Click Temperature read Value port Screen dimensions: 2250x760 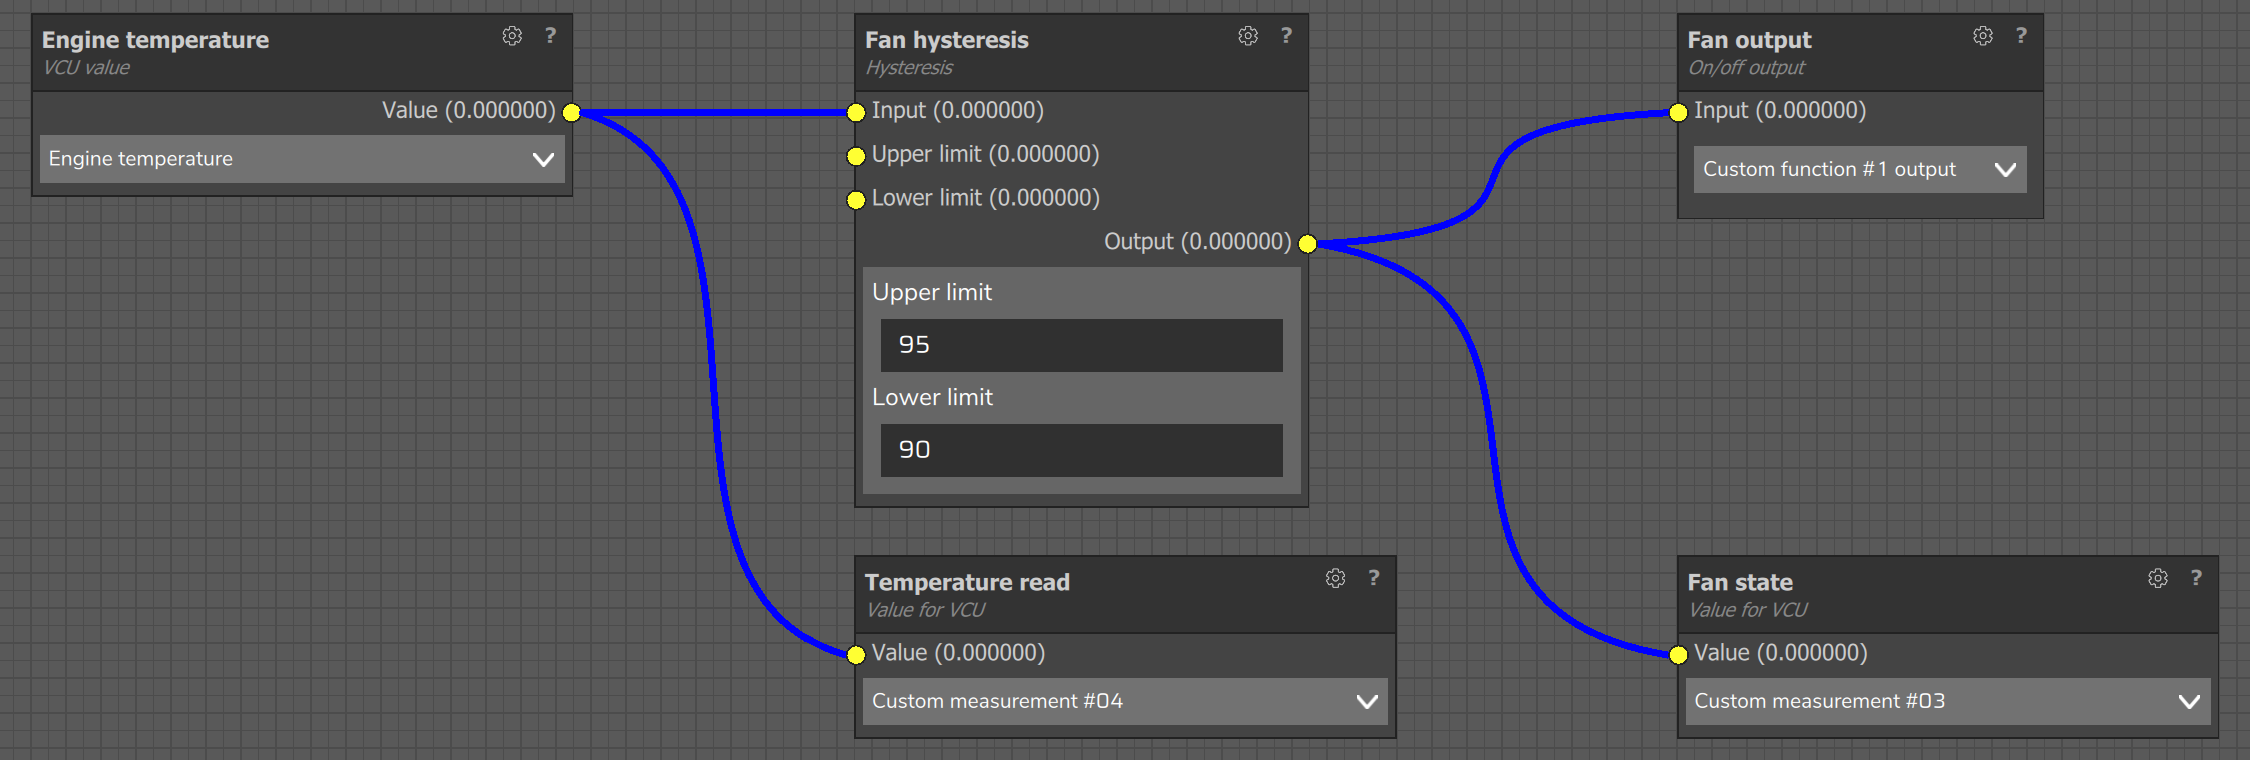click(x=856, y=655)
